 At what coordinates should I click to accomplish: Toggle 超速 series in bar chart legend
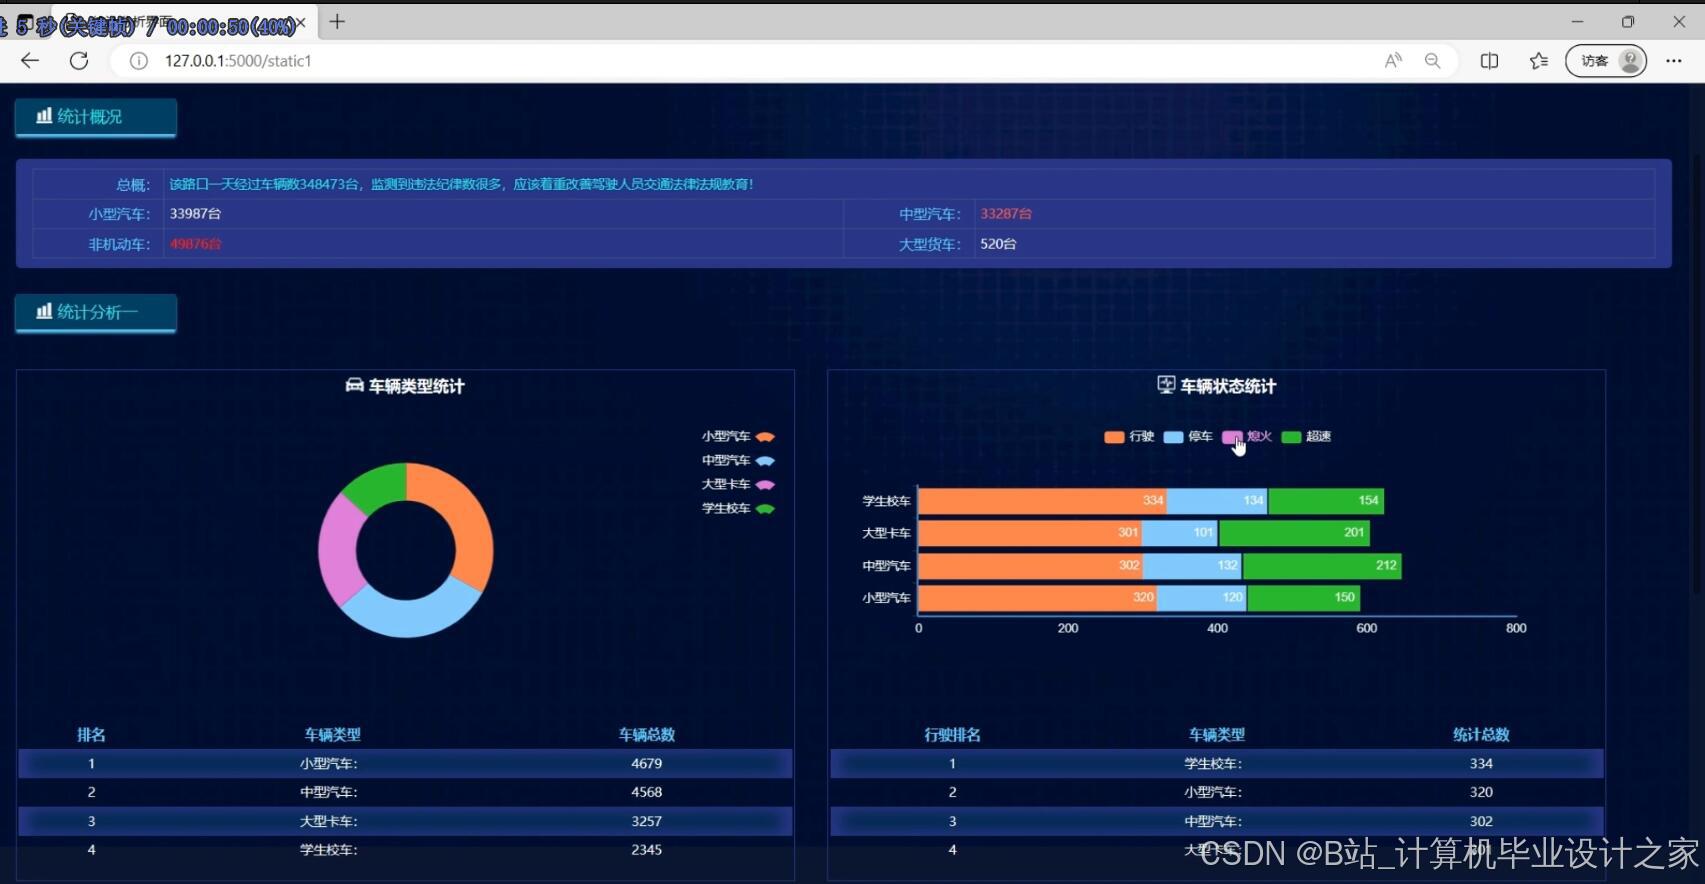click(x=1306, y=436)
